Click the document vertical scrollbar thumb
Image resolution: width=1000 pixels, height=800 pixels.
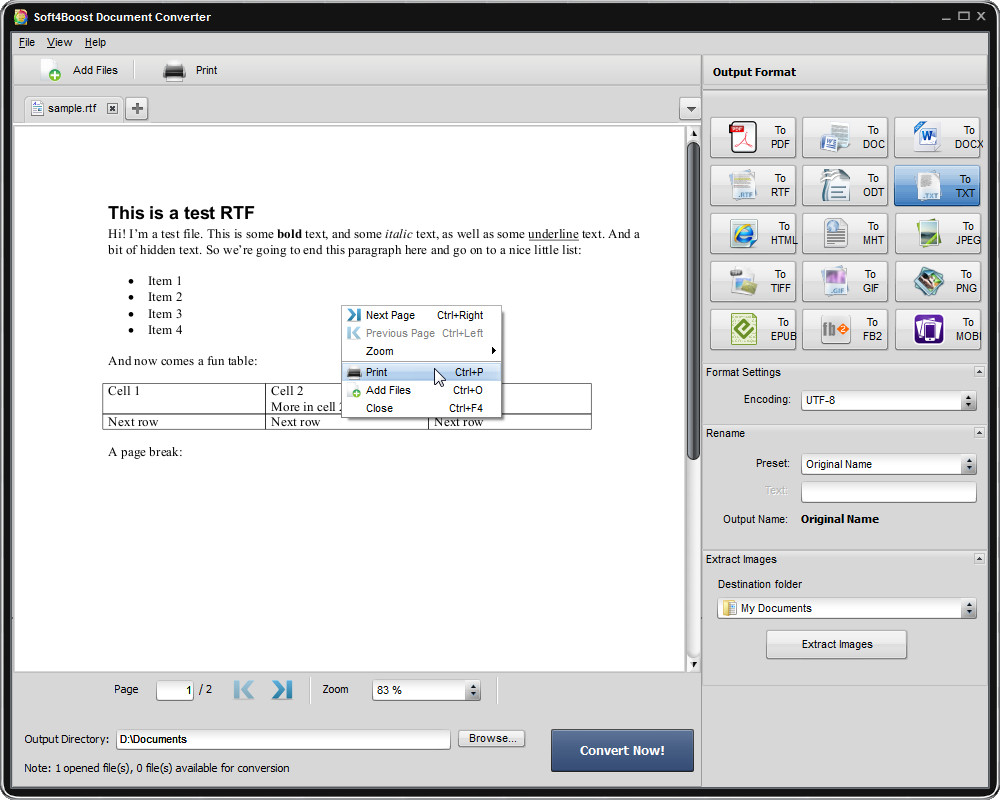point(693,300)
